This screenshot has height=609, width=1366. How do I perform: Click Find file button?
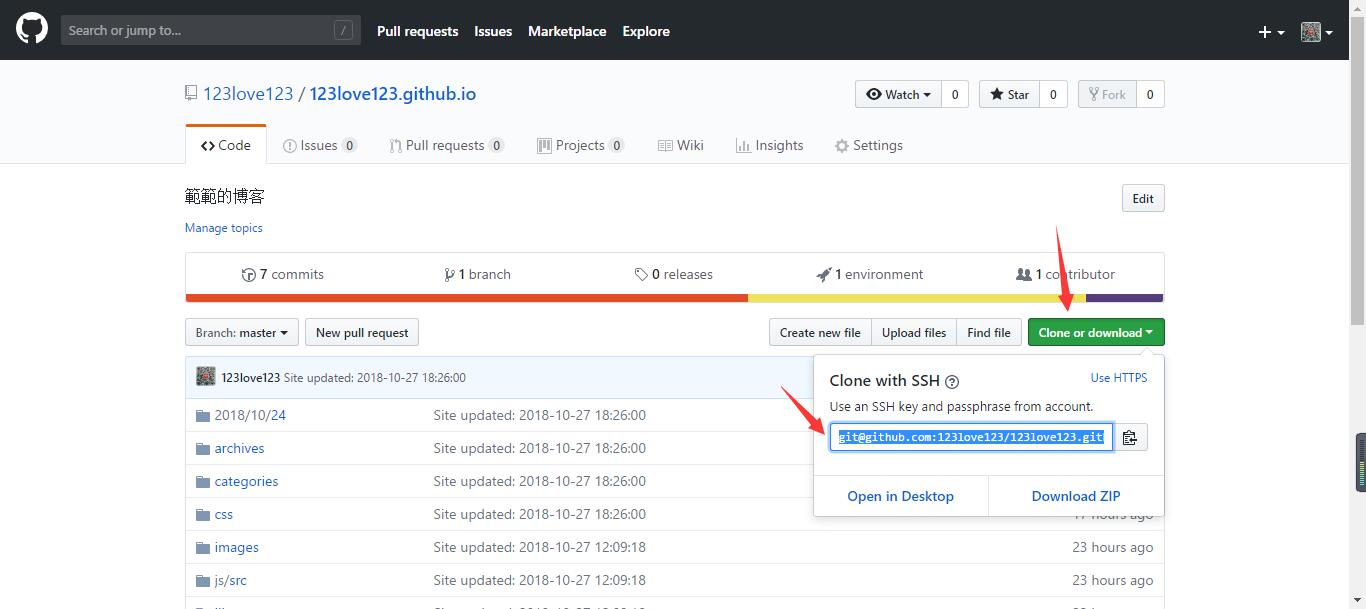pyautogui.click(x=989, y=332)
